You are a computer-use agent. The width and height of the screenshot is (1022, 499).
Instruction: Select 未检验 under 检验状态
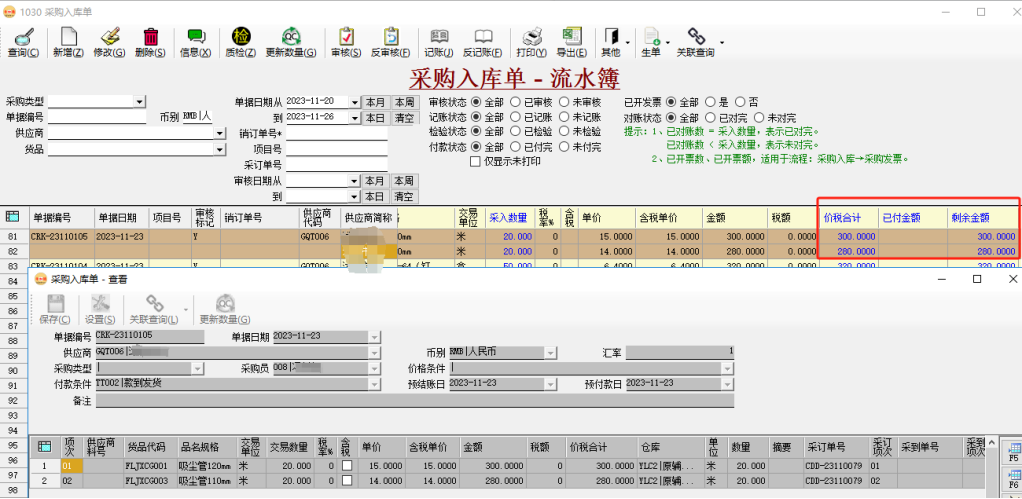564,132
